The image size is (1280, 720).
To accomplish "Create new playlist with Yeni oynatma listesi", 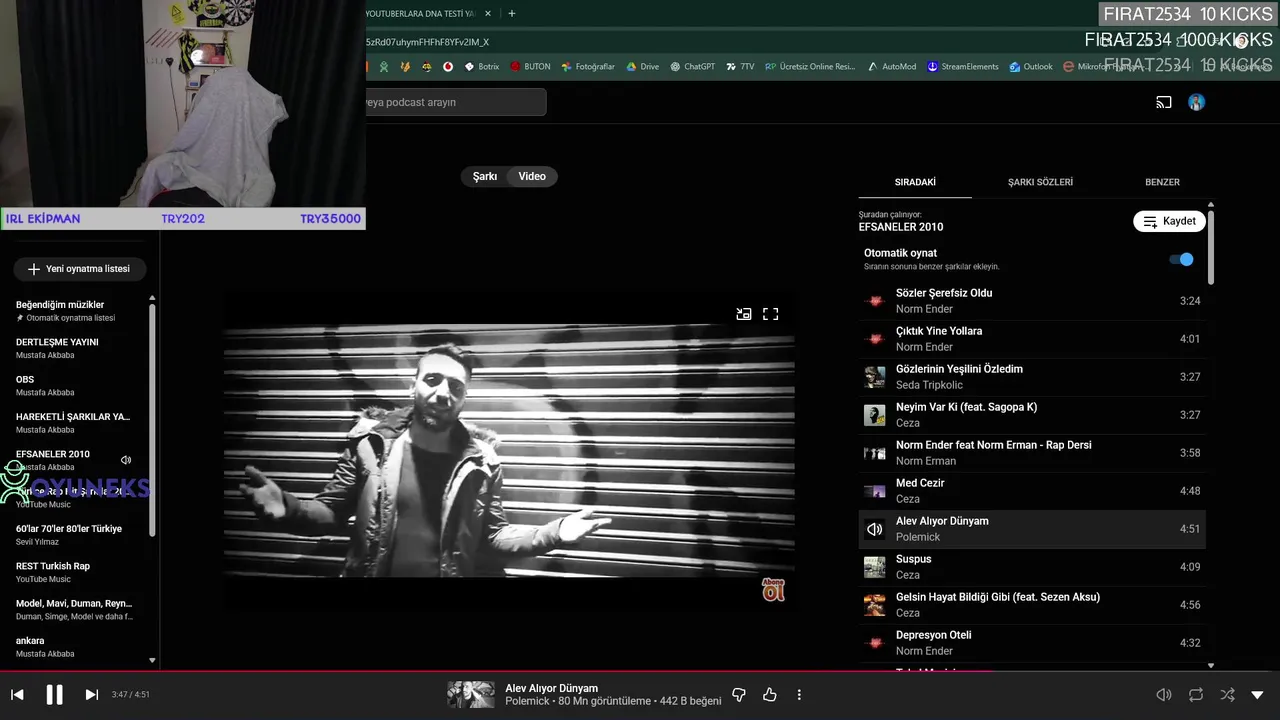I will pyautogui.click(x=79, y=269).
